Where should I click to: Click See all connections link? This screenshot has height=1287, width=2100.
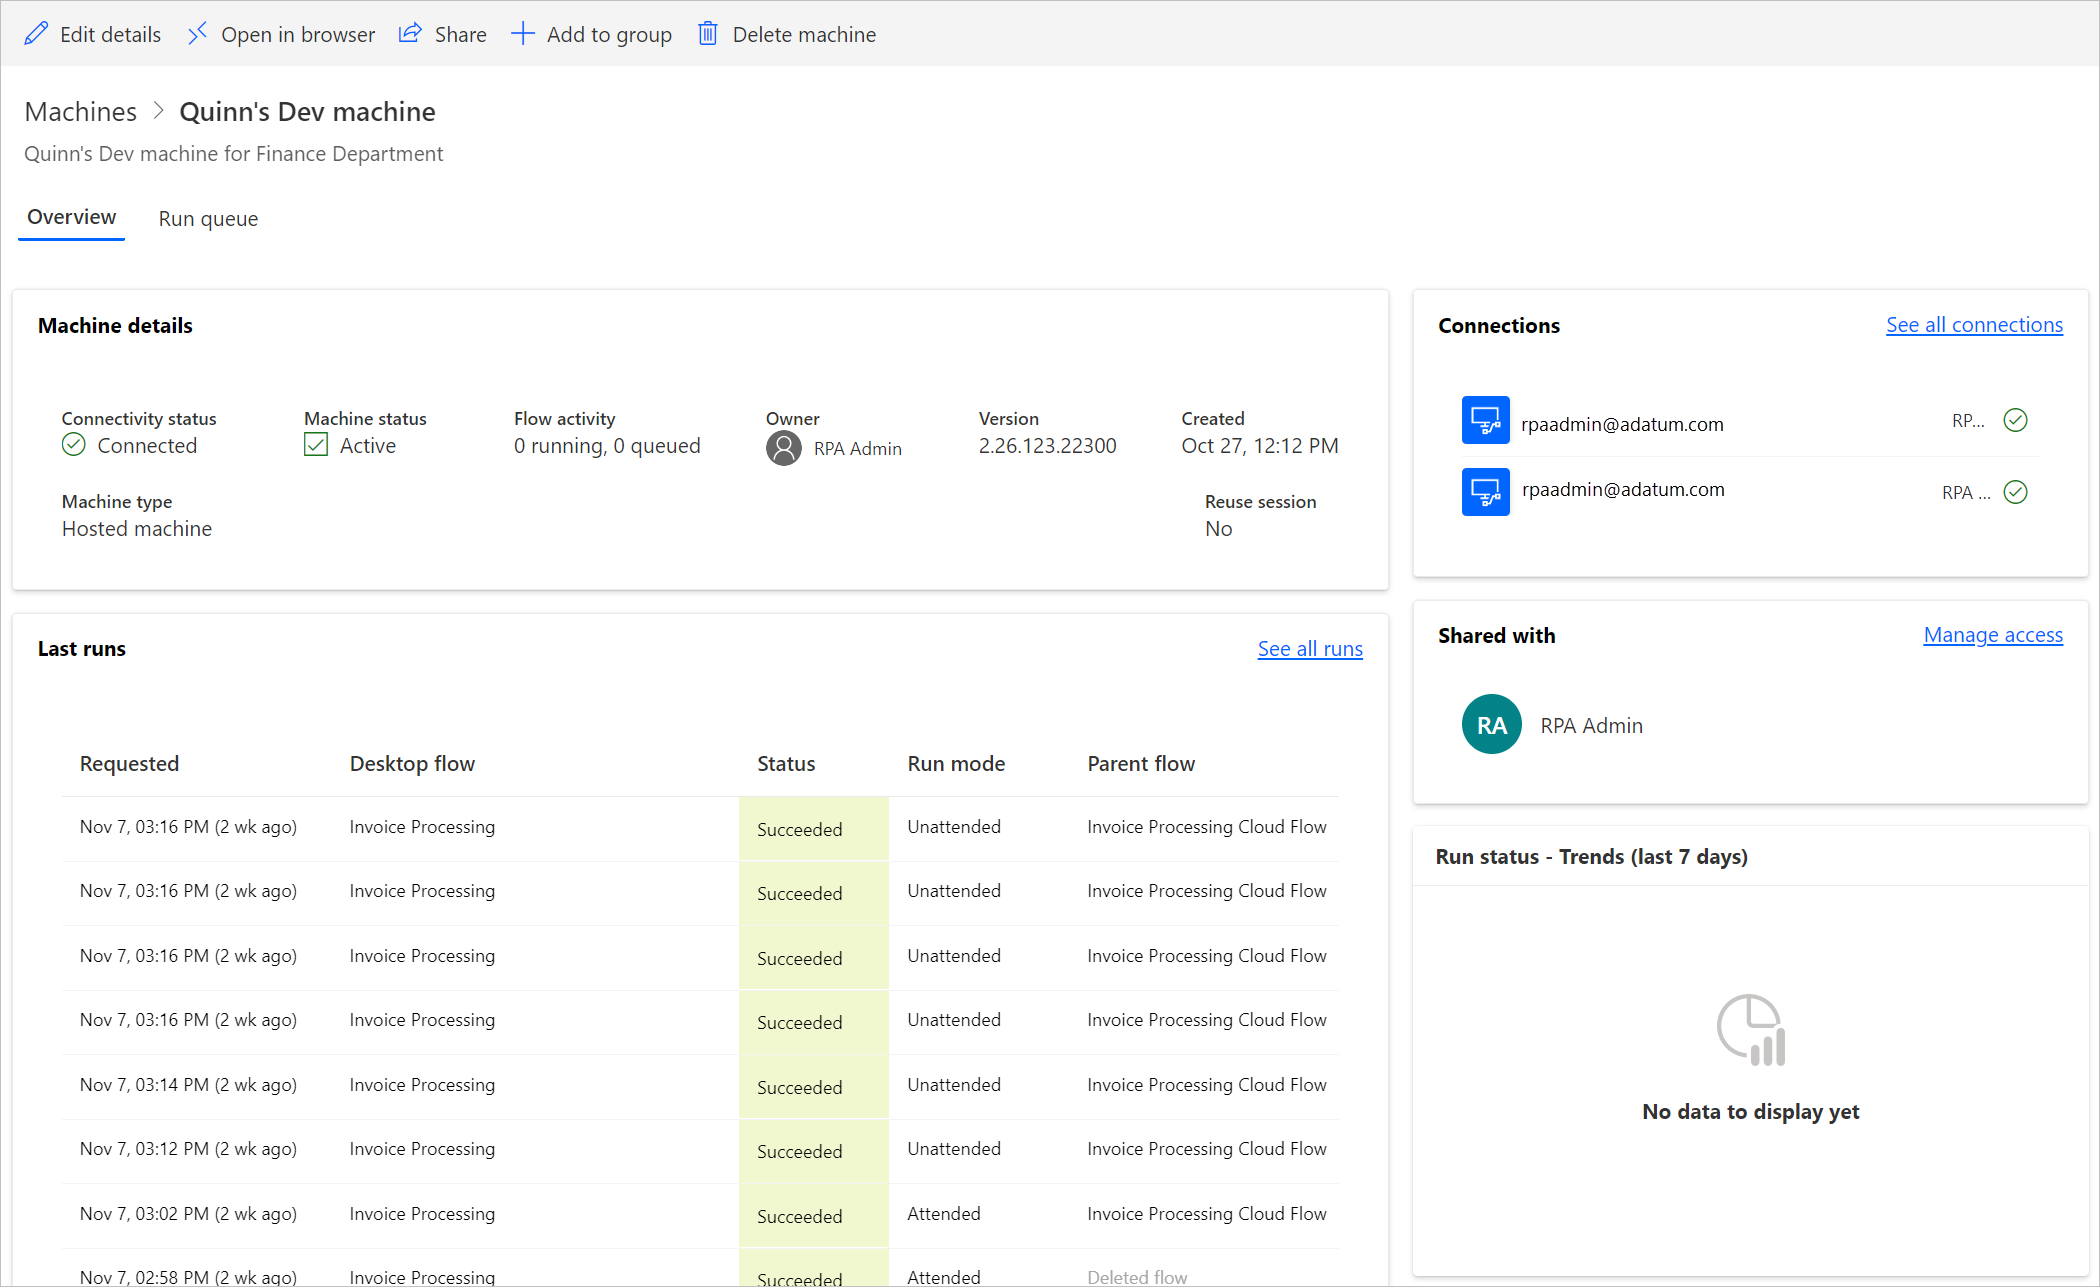(1972, 324)
